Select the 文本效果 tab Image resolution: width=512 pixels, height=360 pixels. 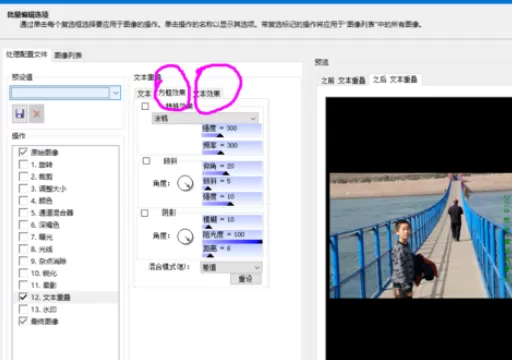(207, 94)
